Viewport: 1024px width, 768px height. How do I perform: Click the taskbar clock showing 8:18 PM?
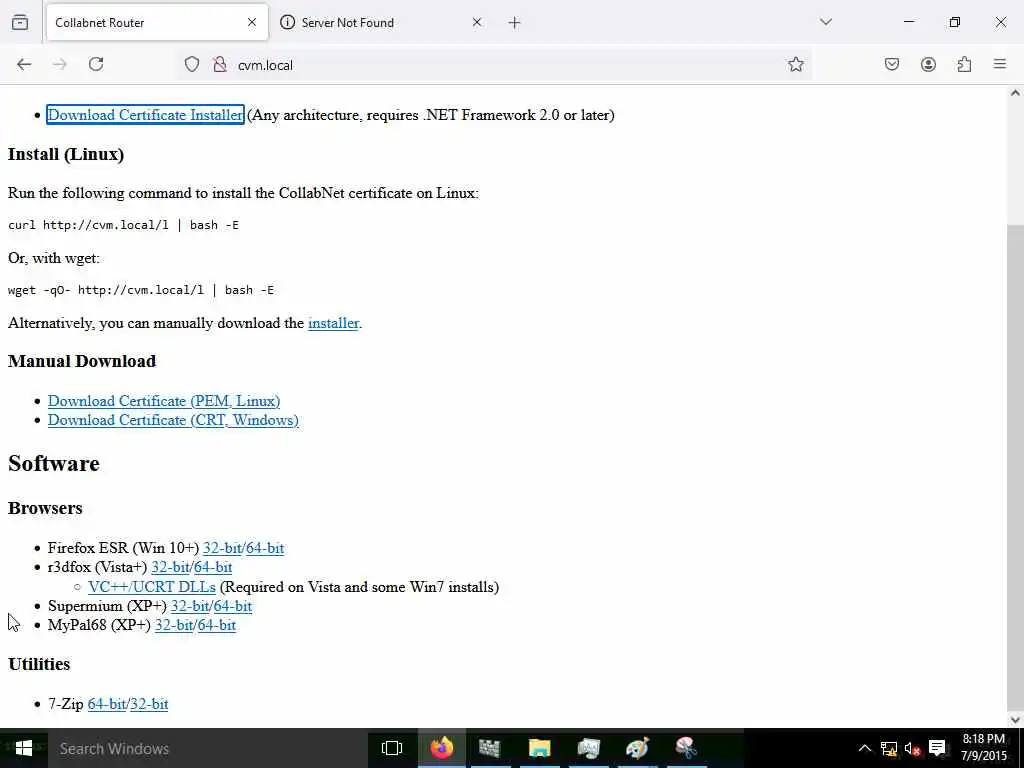click(984, 748)
